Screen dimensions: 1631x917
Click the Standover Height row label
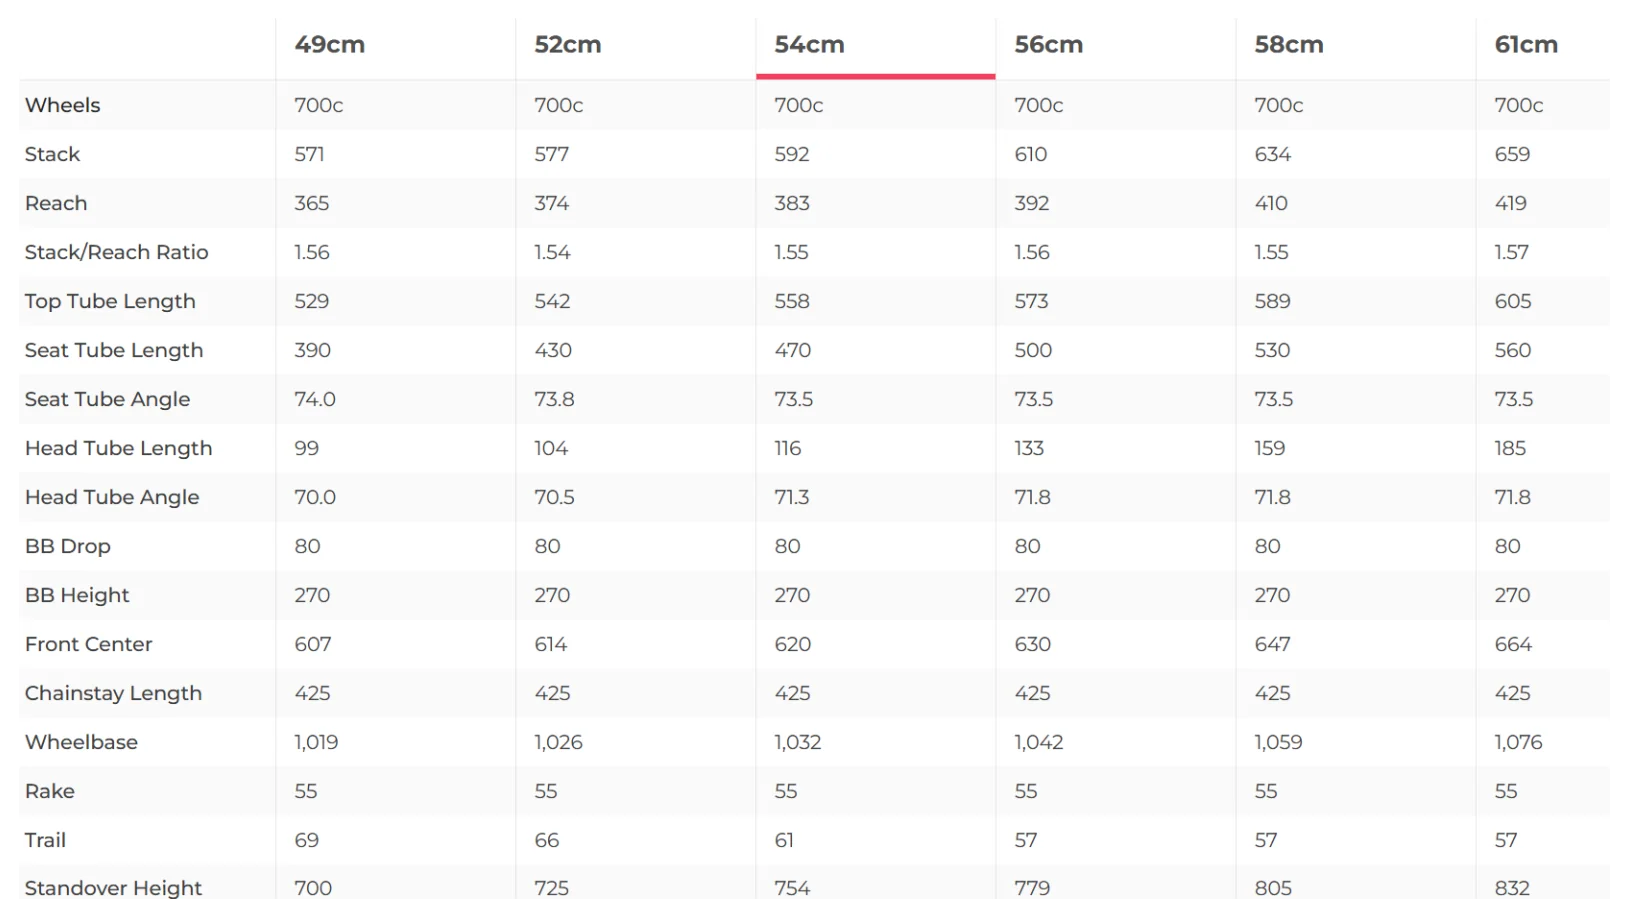click(113, 888)
